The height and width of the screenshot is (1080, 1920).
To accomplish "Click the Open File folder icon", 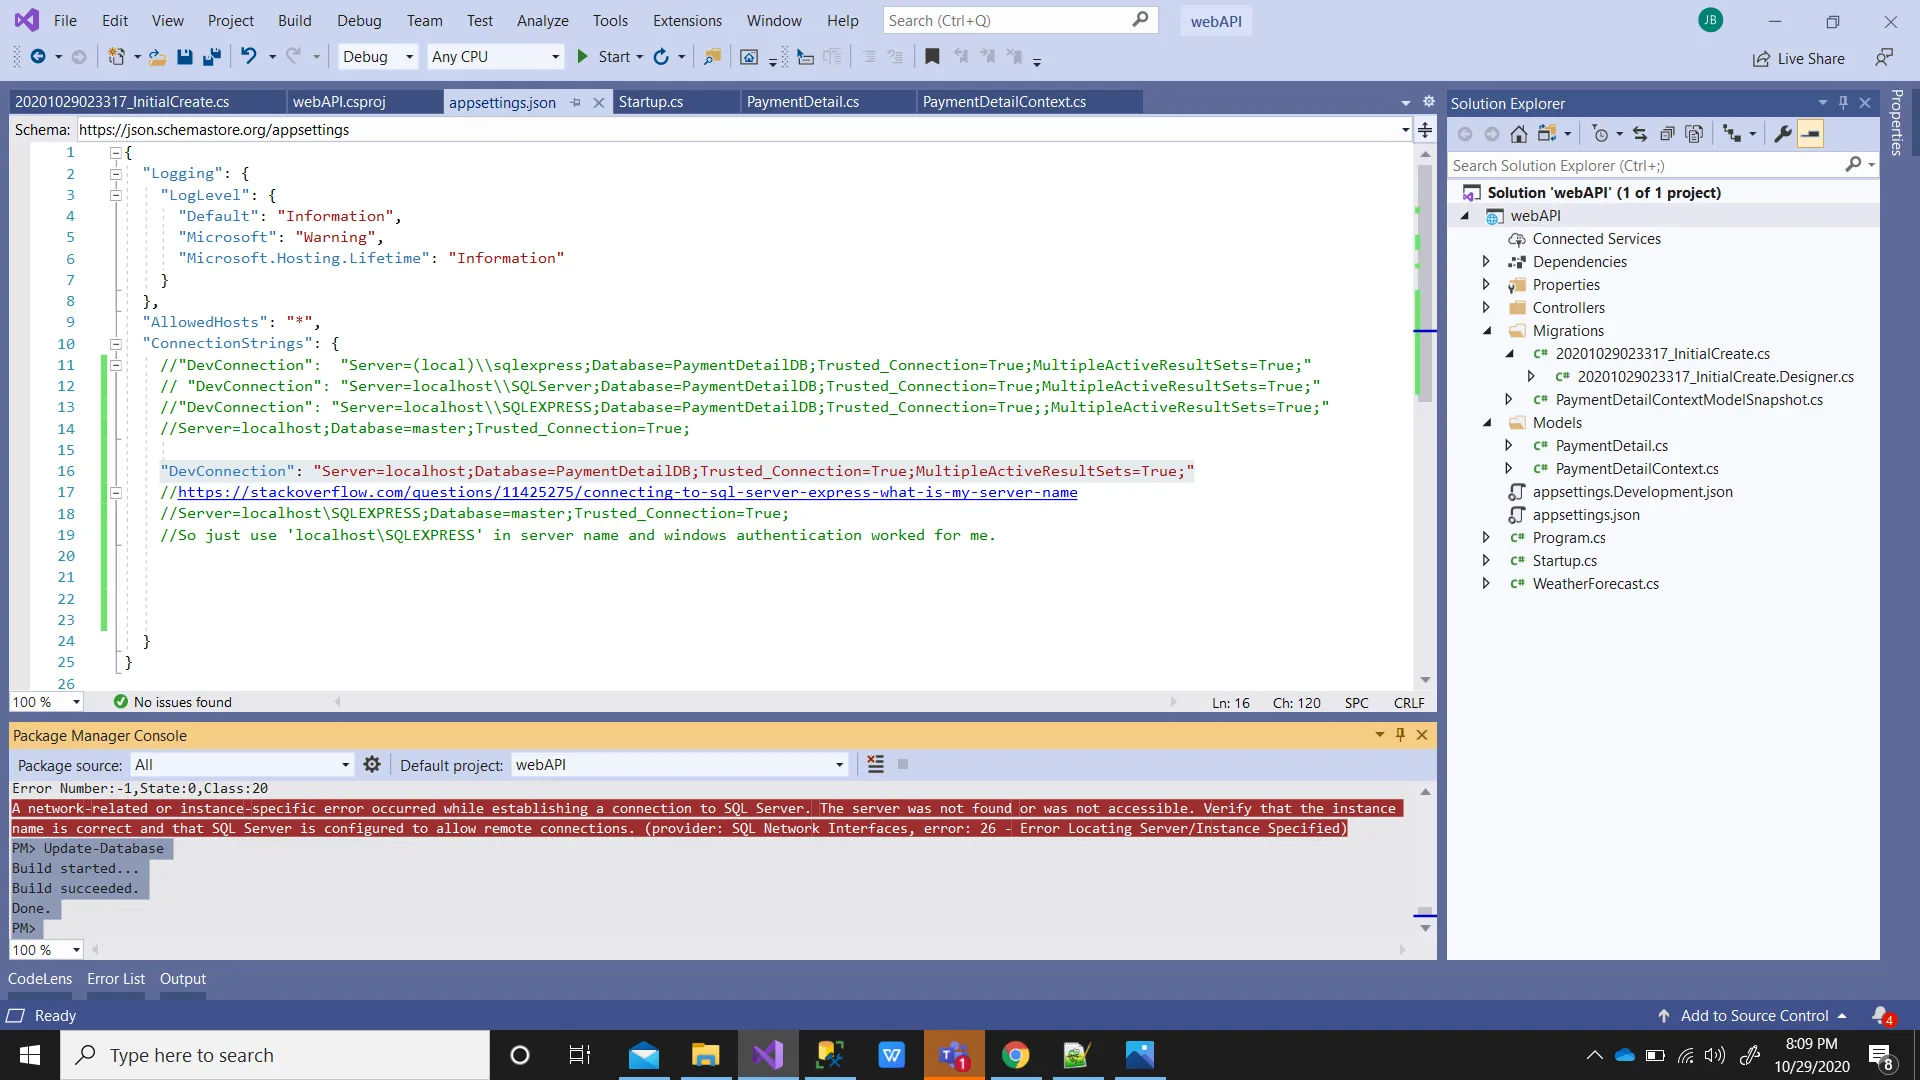I will pyautogui.click(x=157, y=57).
